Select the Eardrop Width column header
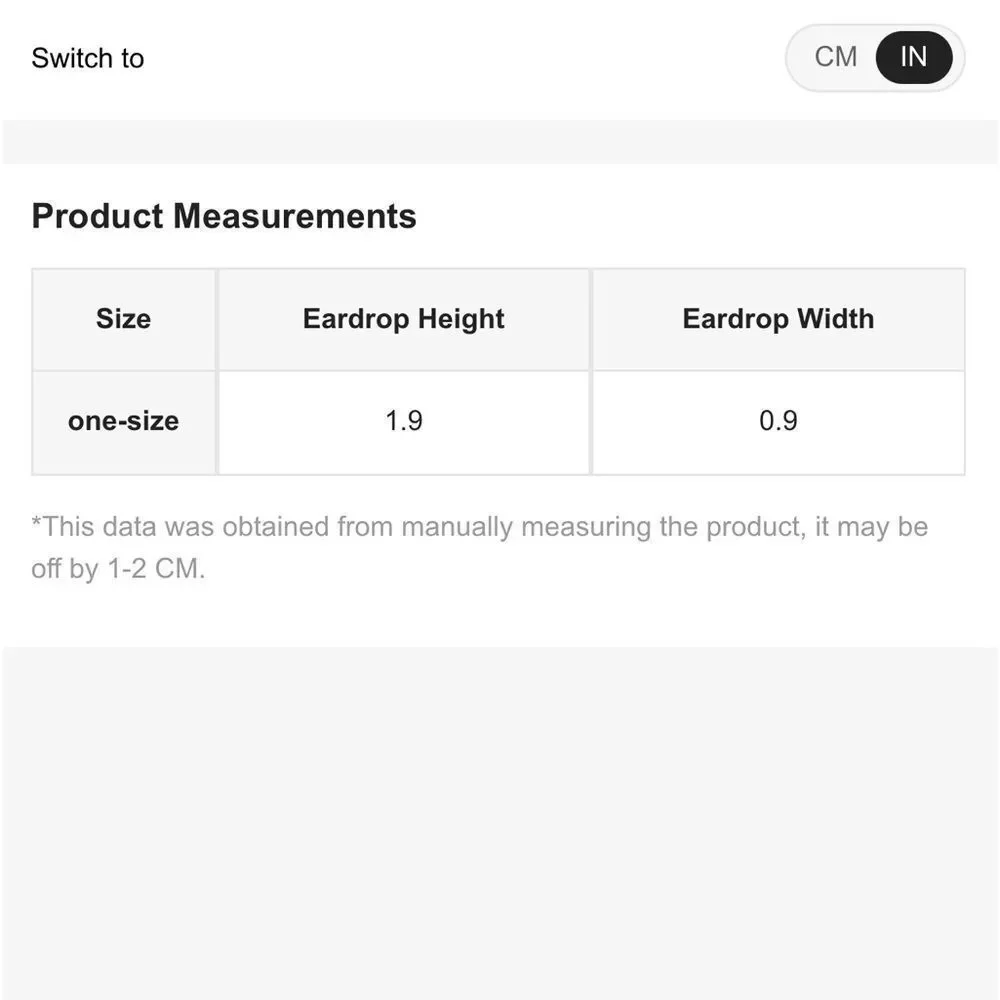Screen dimensions: 1000x1000 coord(778,319)
